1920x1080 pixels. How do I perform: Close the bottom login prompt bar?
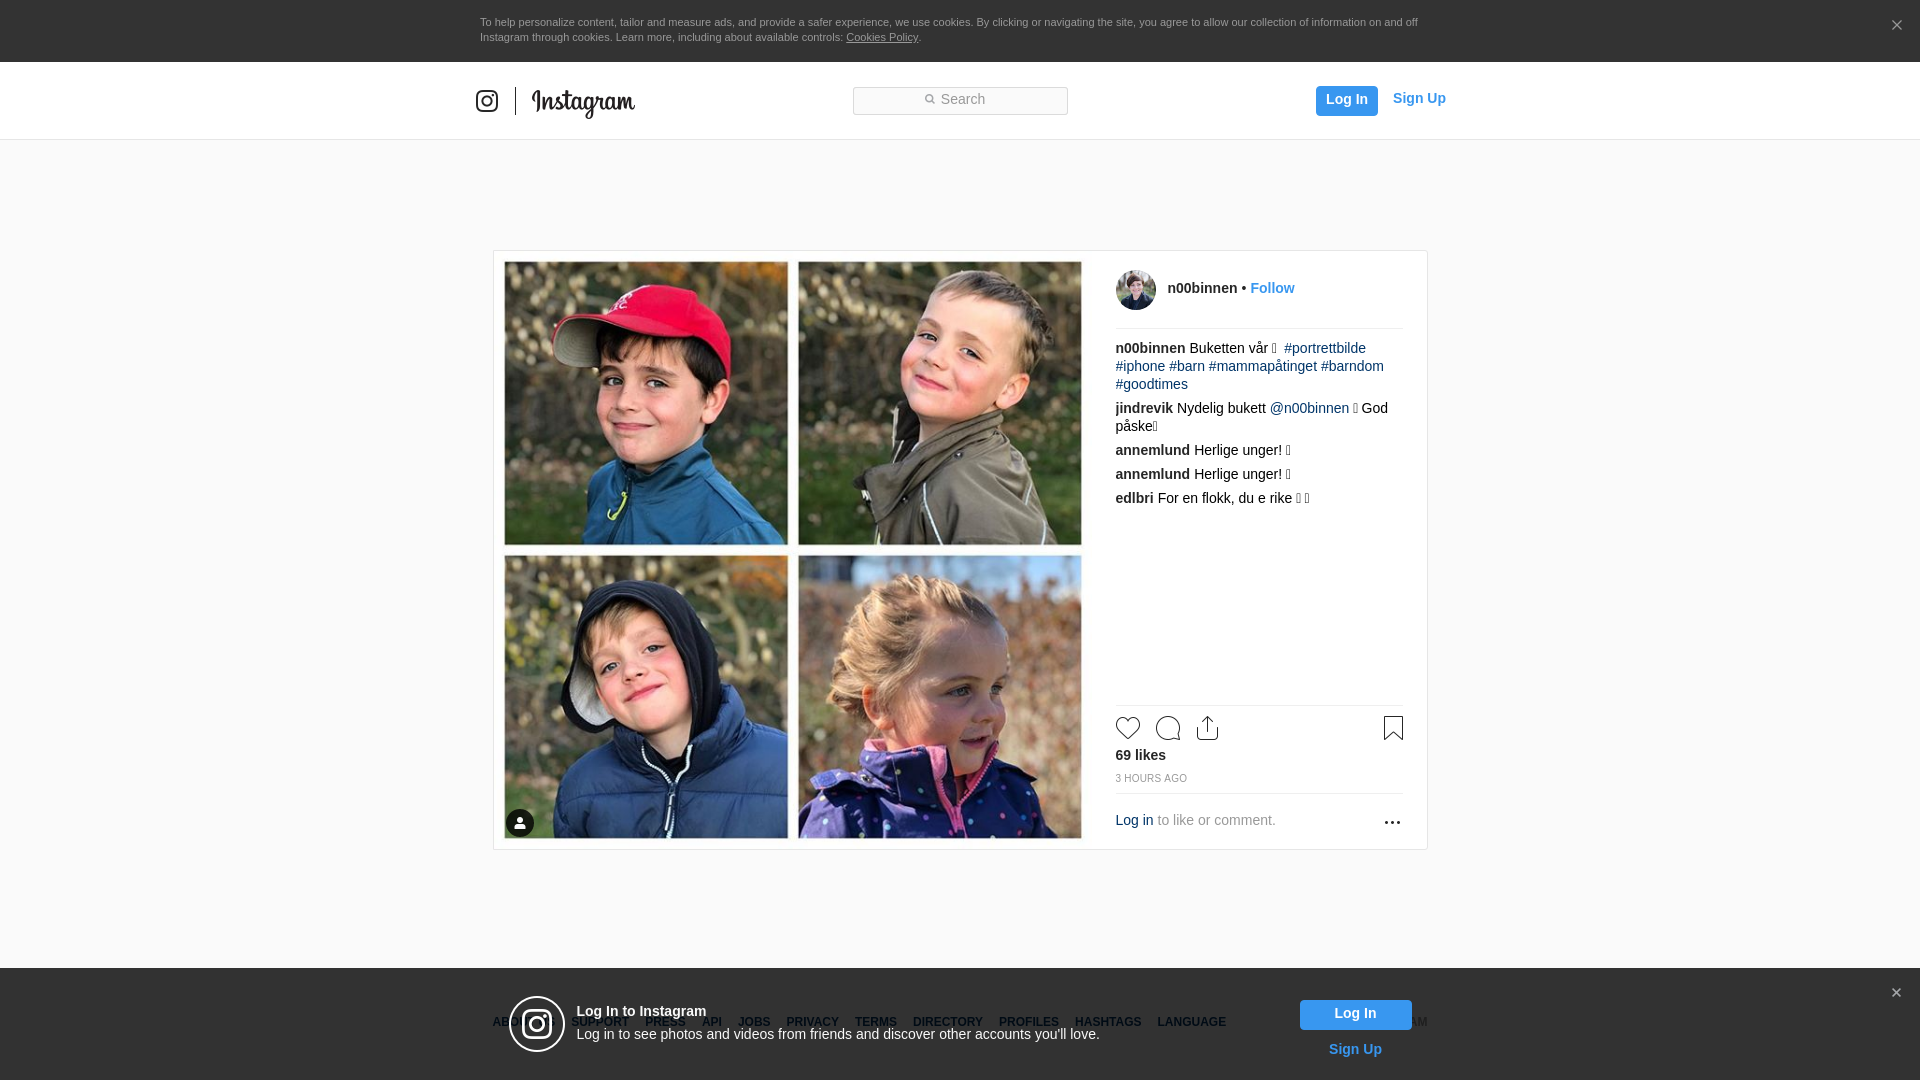click(x=1896, y=993)
